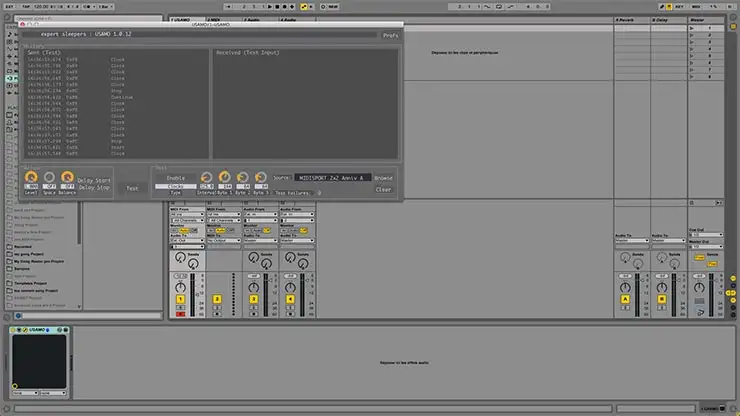Click the show/hide detail view icon bottom-right

[x=733, y=408]
